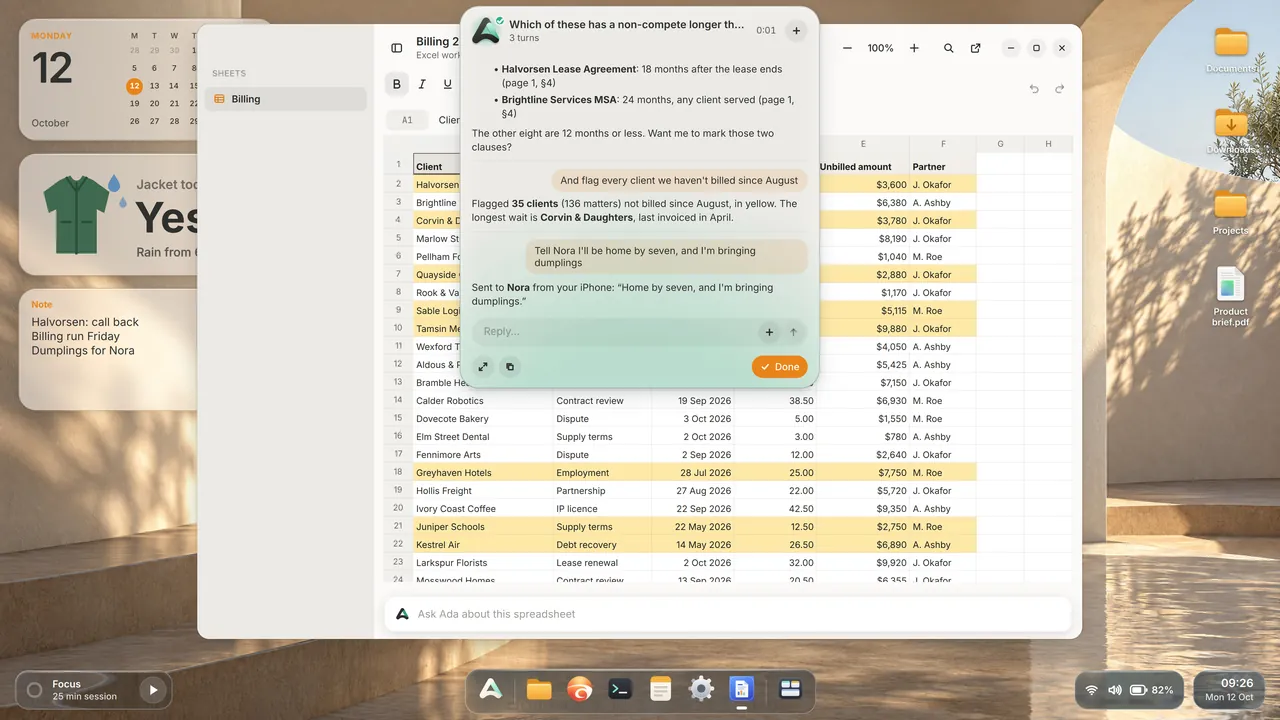Click the Greyhaven Hotels client cell

click(482, 473)
